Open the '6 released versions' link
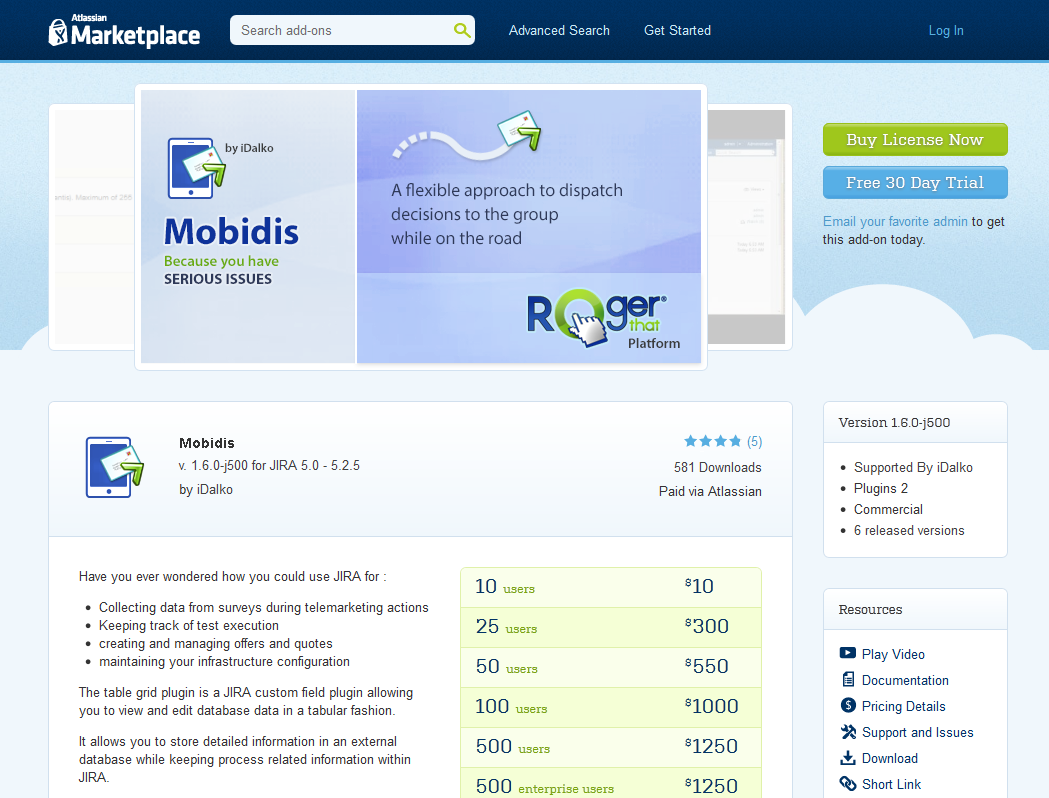Viewport: 1049px width, 798px height. tap(908, 530)
